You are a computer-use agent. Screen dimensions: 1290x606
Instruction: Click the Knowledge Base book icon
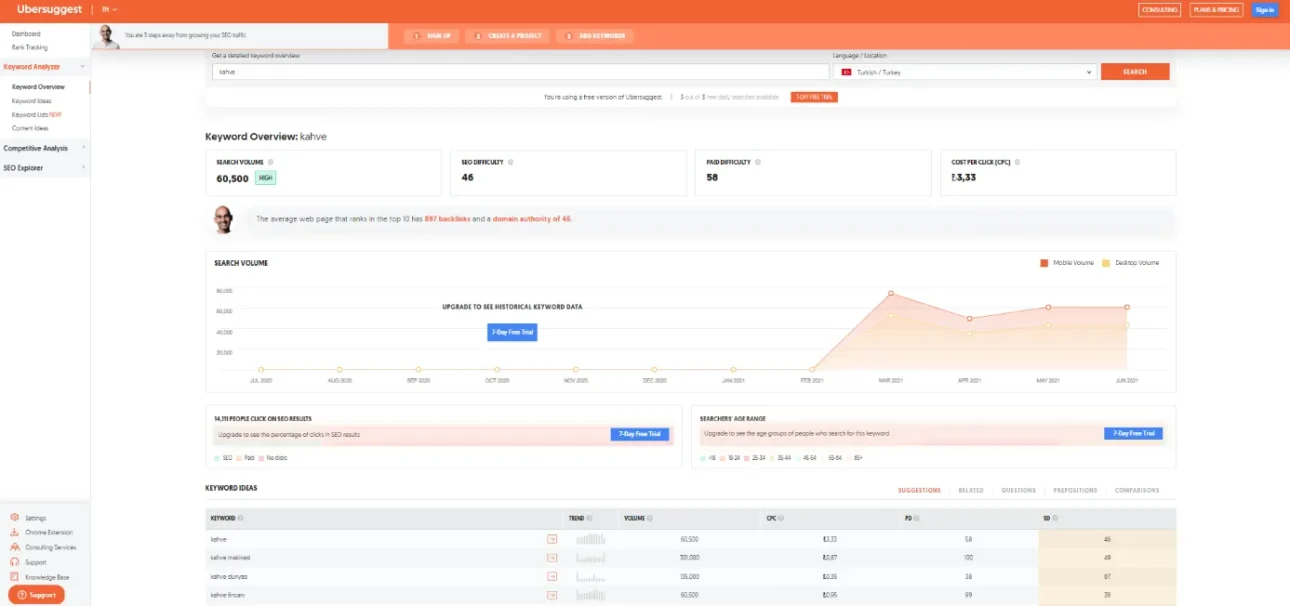[15, 577]
